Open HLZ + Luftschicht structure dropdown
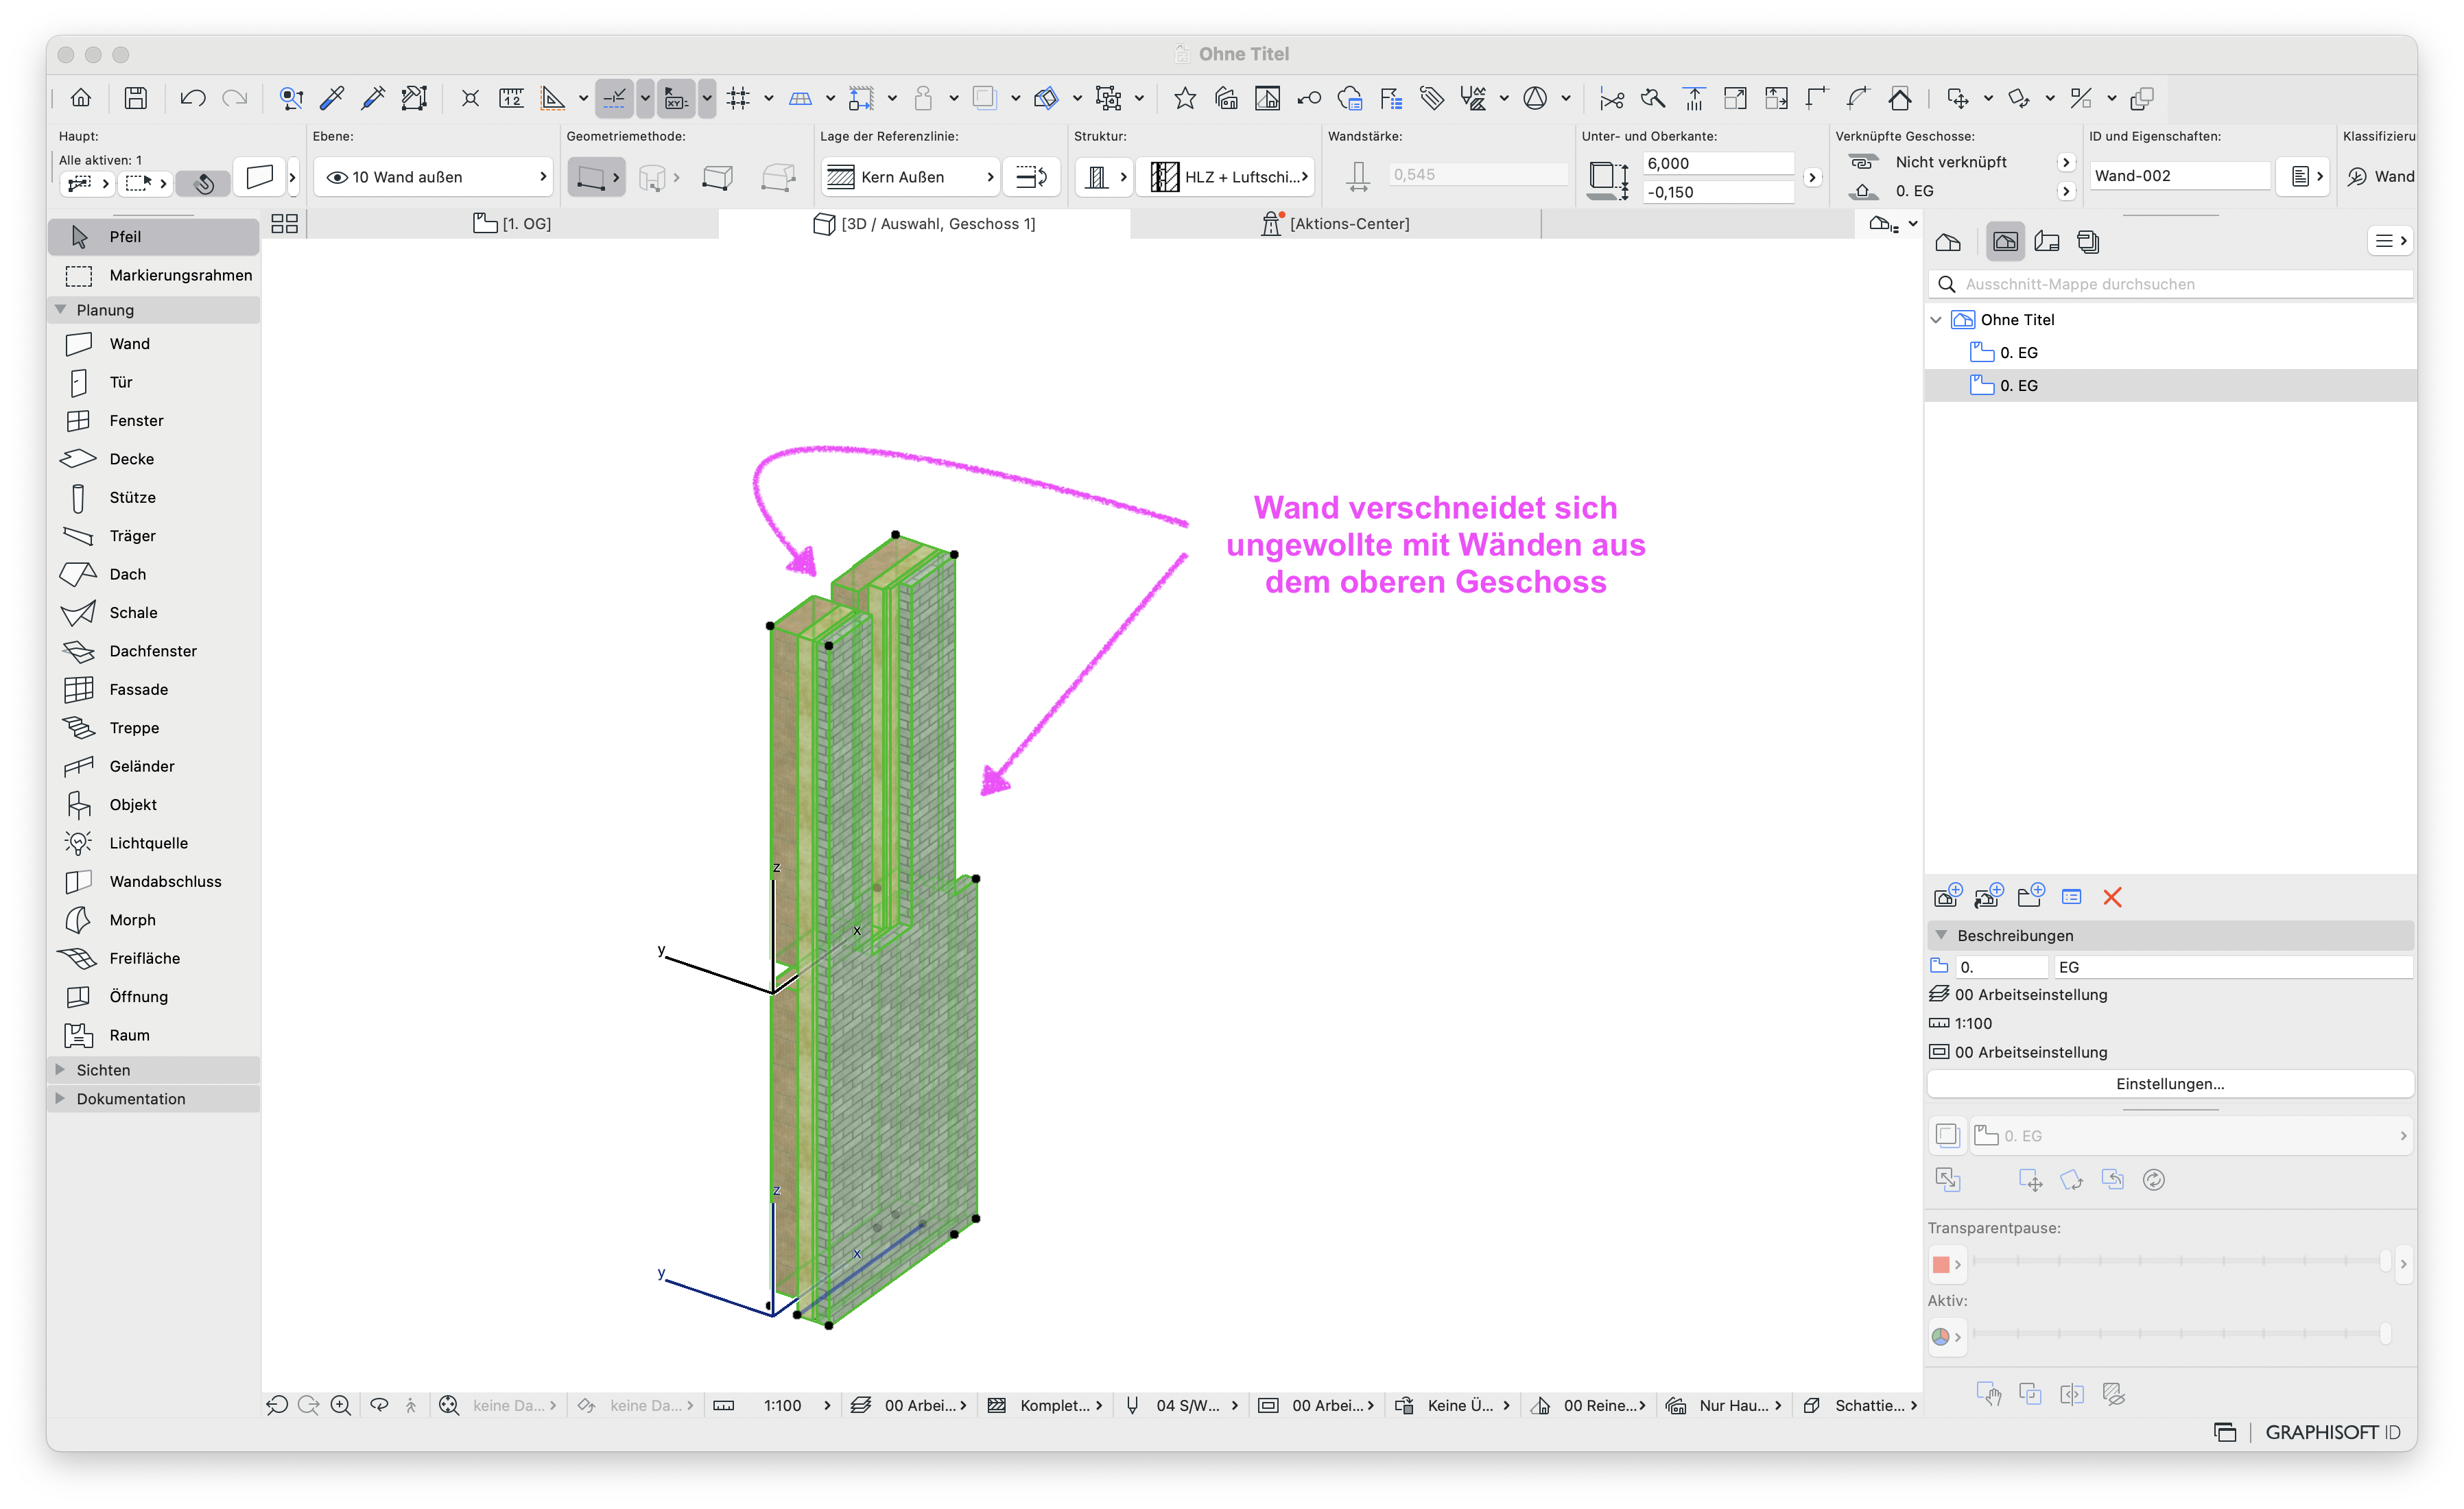2464x1509 pixels. point(1226,177)
